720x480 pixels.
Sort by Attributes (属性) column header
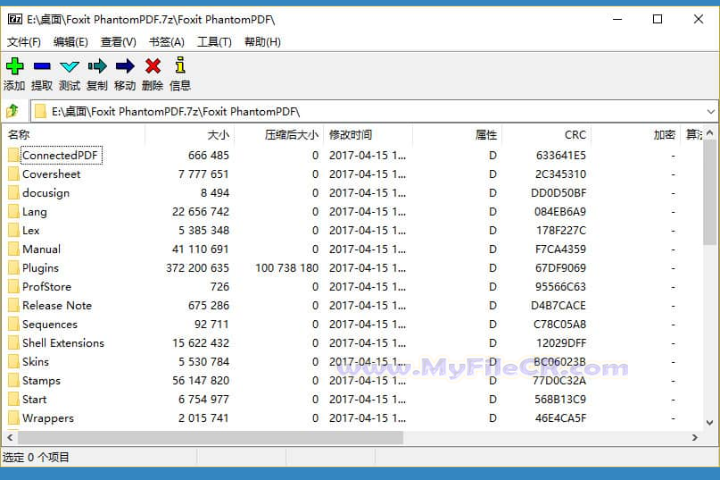457,135
